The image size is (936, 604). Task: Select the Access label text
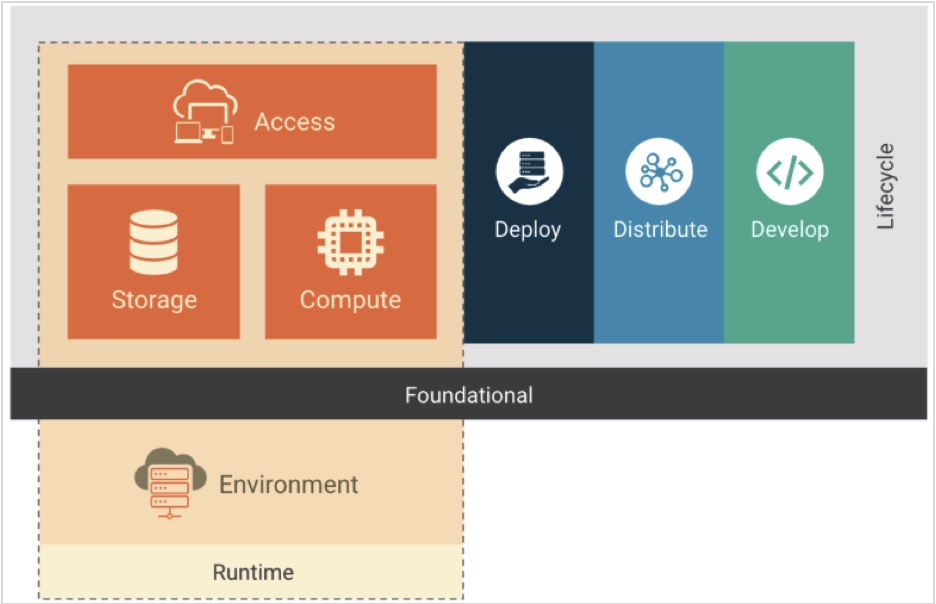point(295,122)
